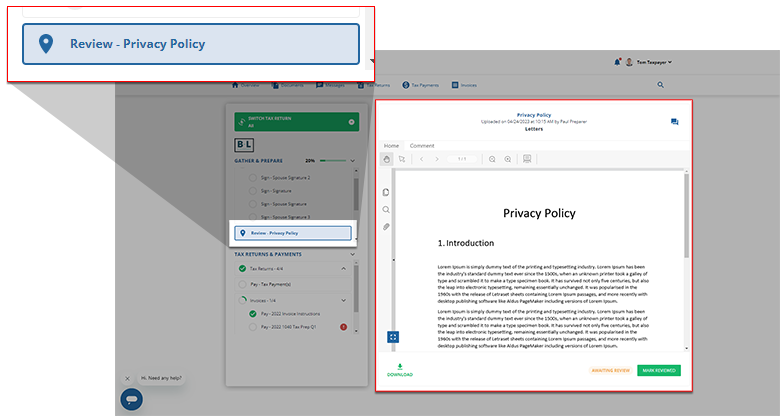Click the 20% Gather & Prepare progress bar
This screenshot has height=416, width=780.
pyautogui.click(x=333, y=161)
